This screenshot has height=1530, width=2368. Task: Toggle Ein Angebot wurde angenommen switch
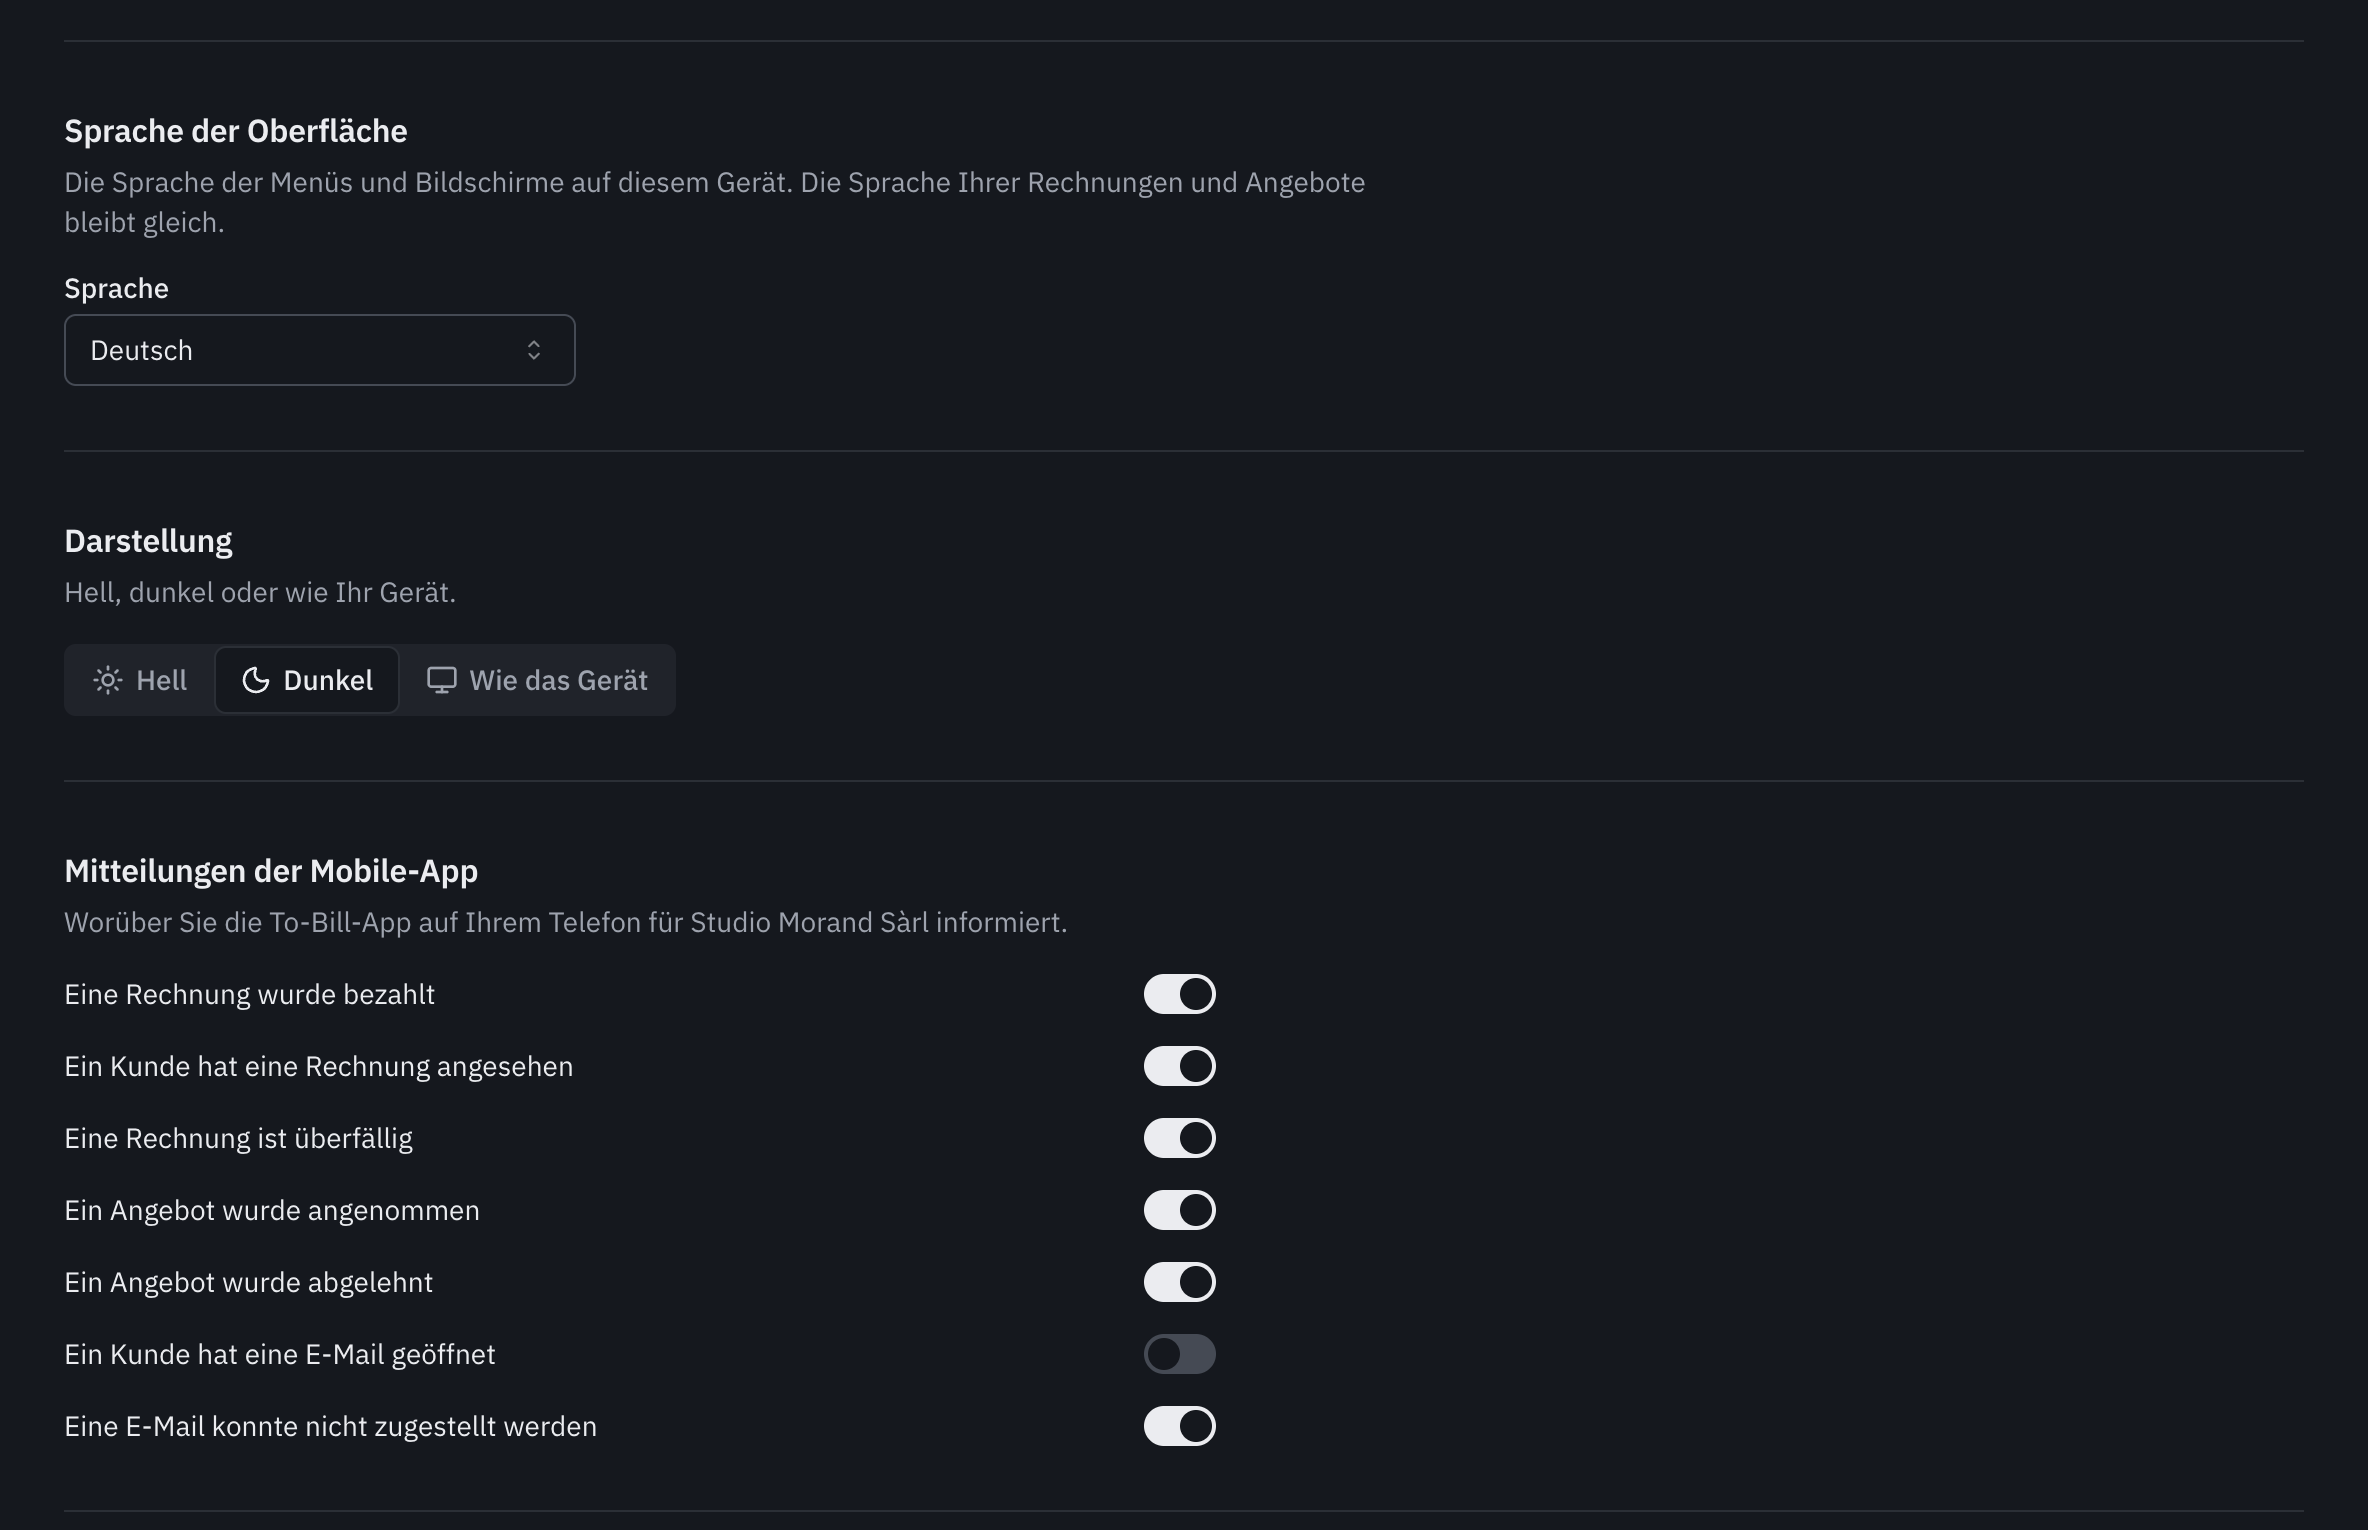point(1180,1210)
